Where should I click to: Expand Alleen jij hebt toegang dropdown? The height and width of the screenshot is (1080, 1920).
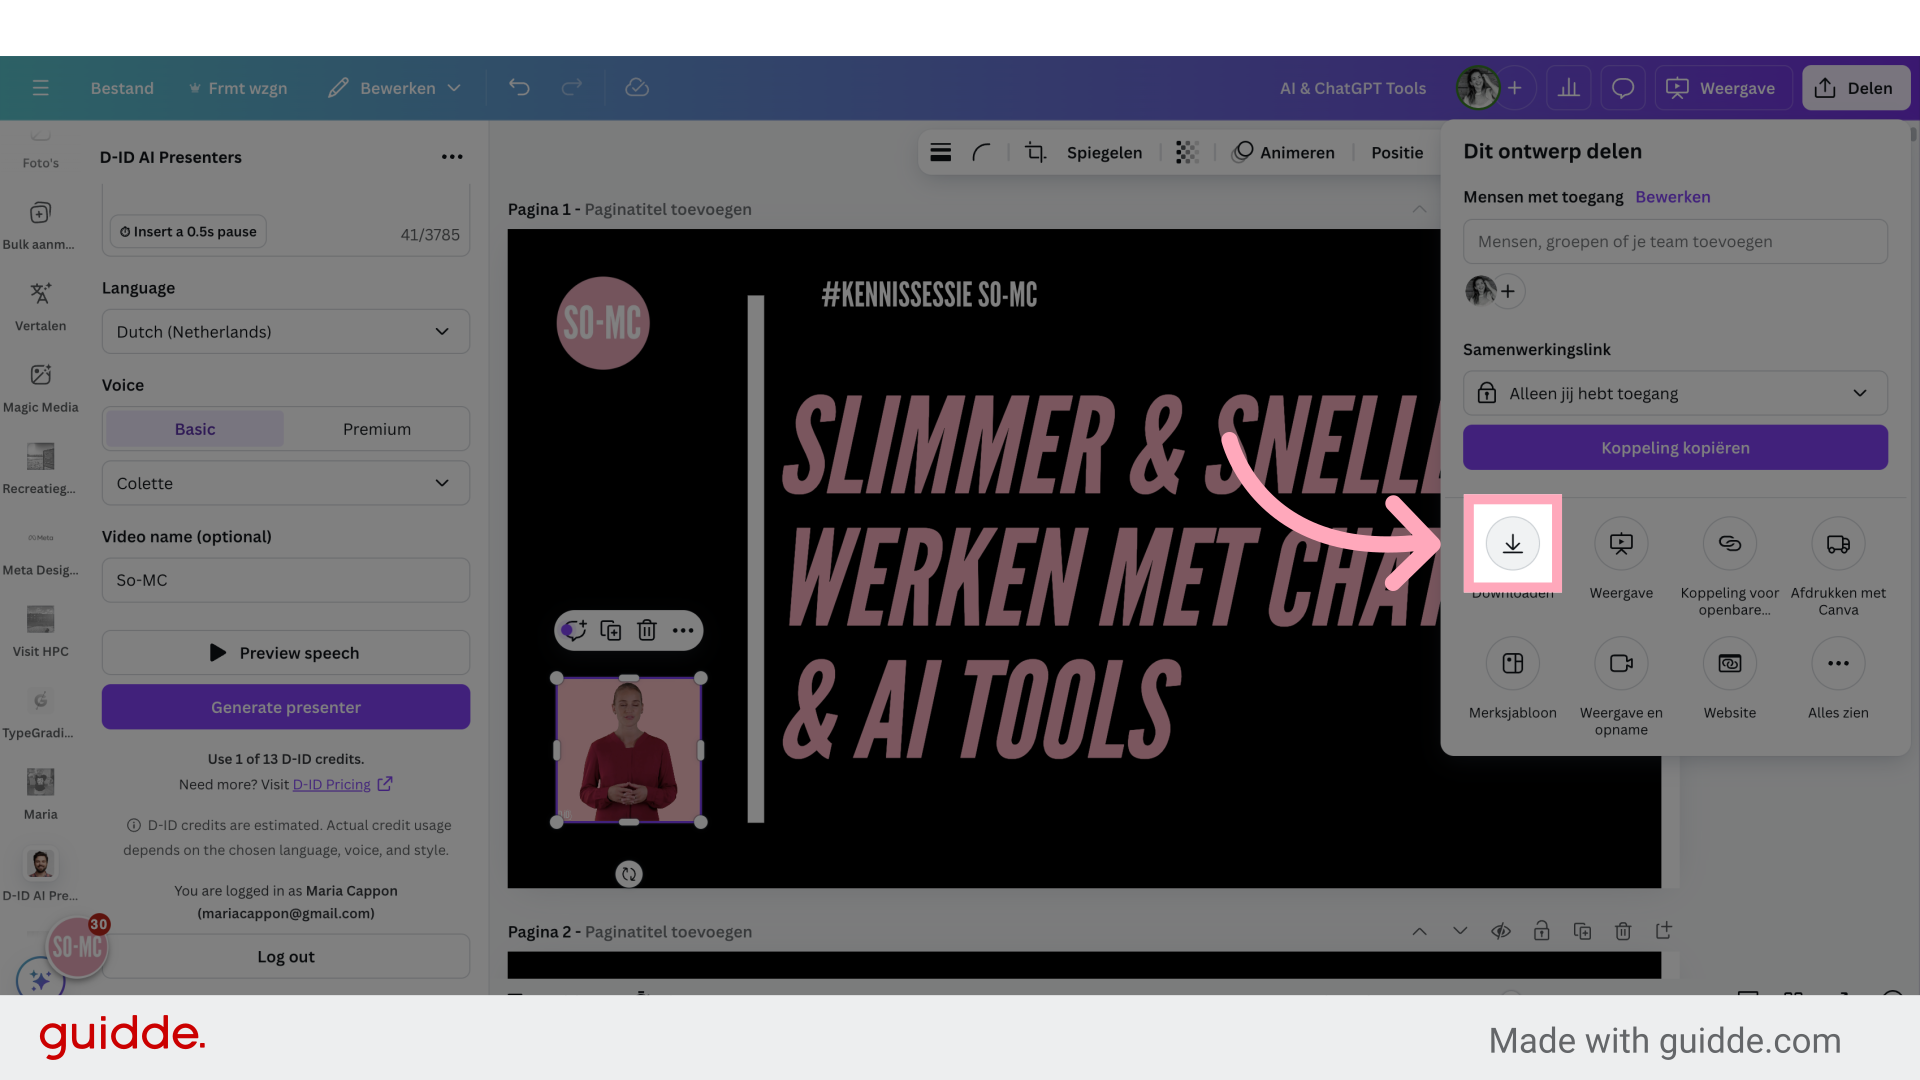(x=1675, y=393)
